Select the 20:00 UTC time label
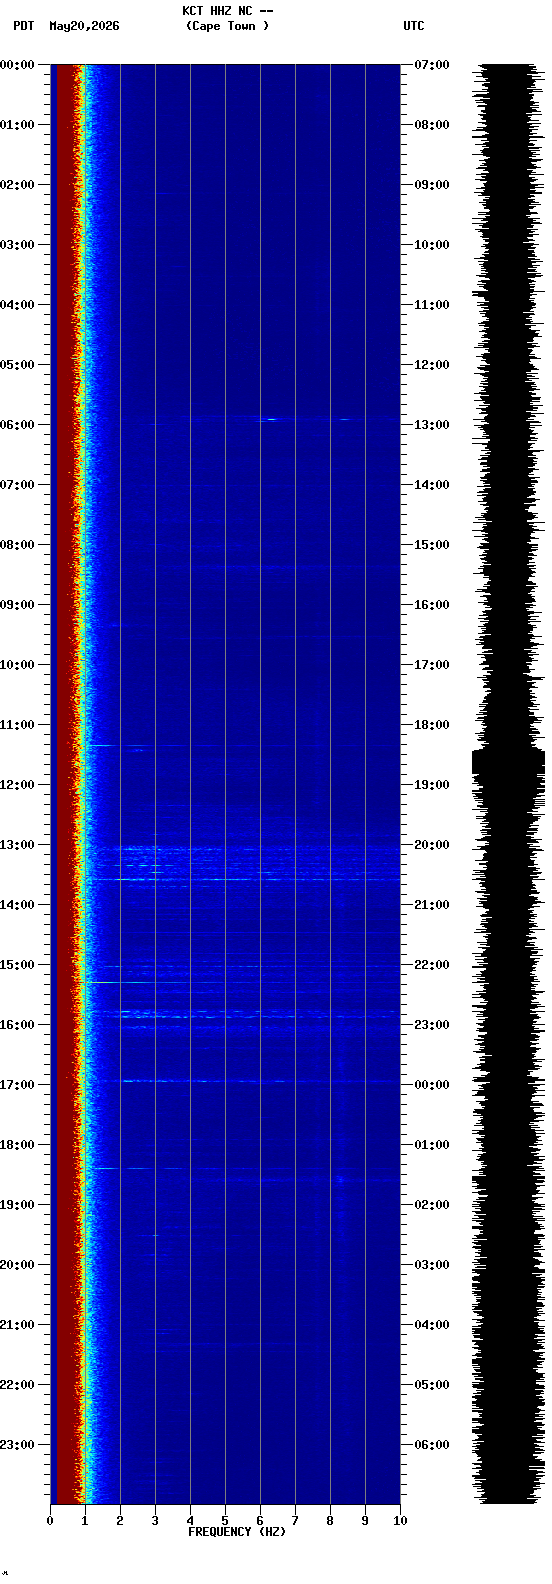The width and height of the screenshot is (552, 1584). pyautogui.click(x=432, y=845)
